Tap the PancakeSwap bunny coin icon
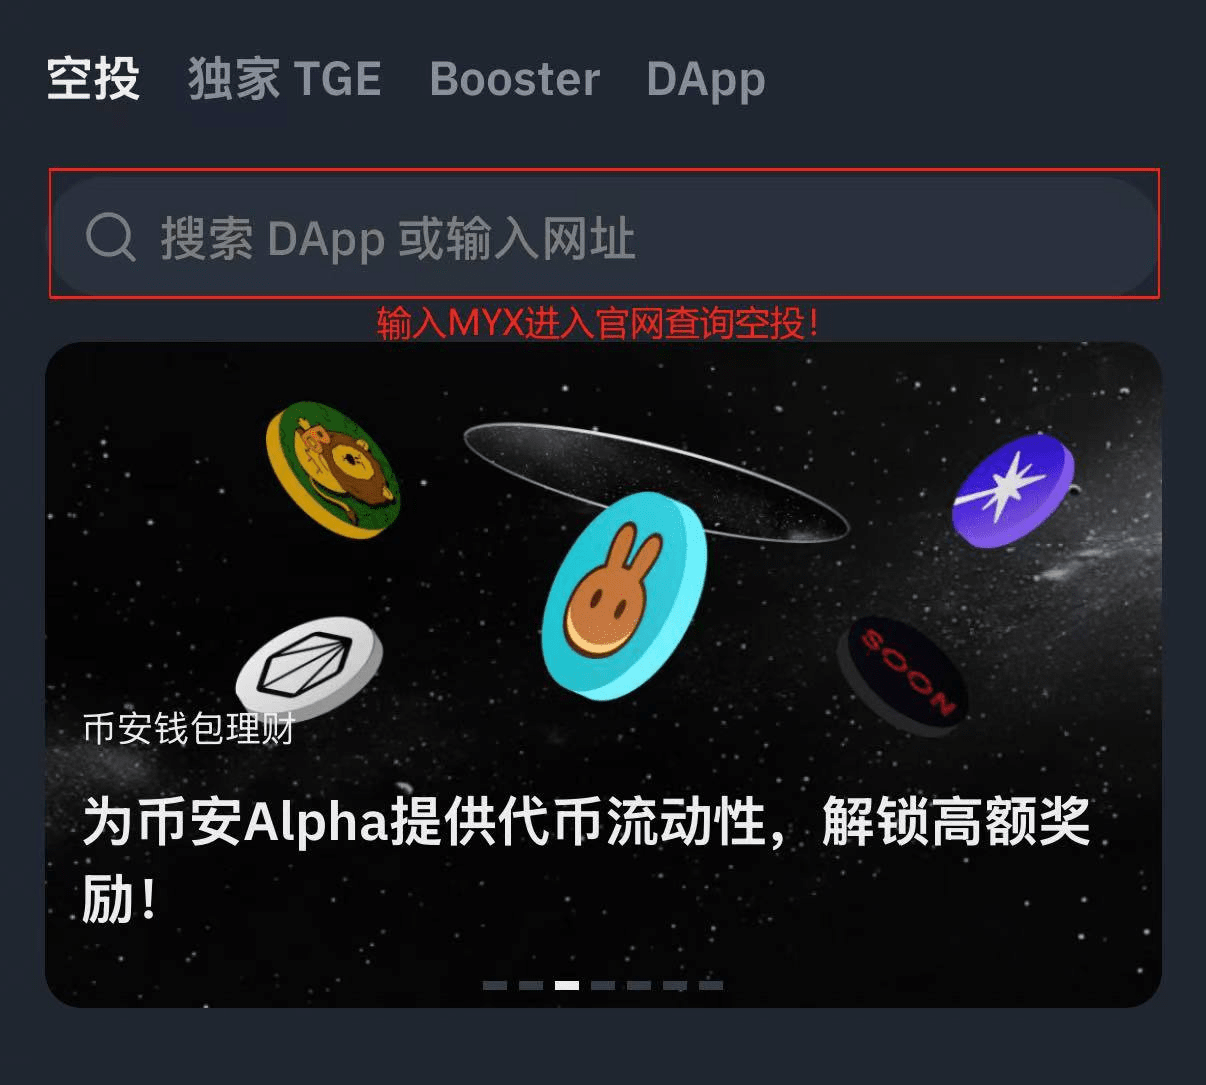This screenshot has height=1085, width=1206. pyautogui.click(x=624, y=595)
